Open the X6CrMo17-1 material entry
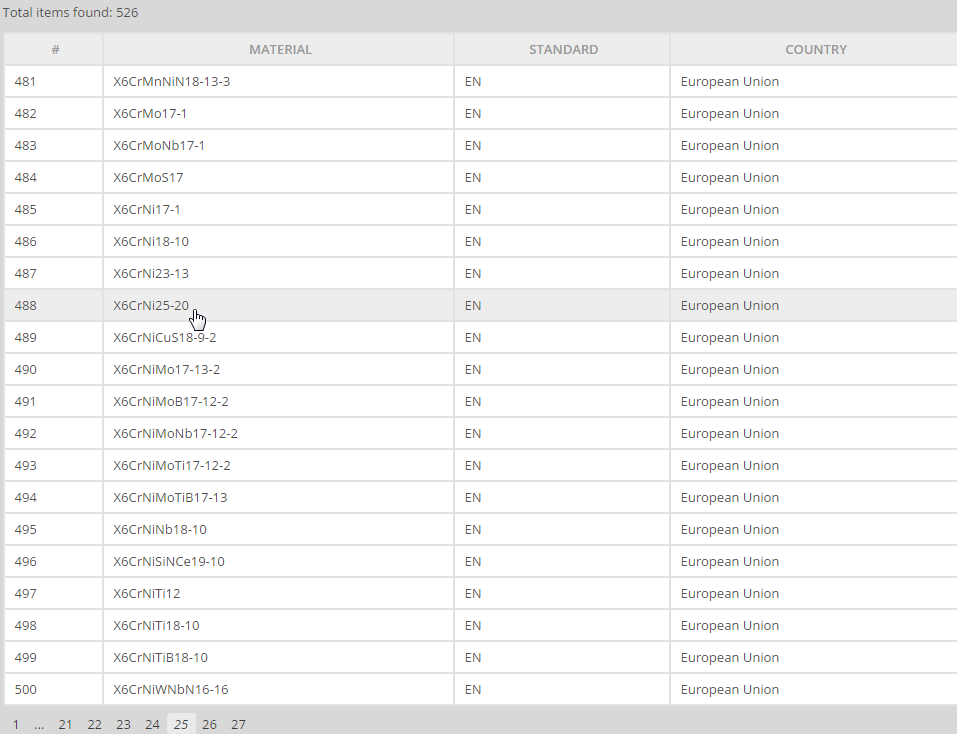Image resolution: width=957 pixels, height=734 pixels. [x=150, y=113]
